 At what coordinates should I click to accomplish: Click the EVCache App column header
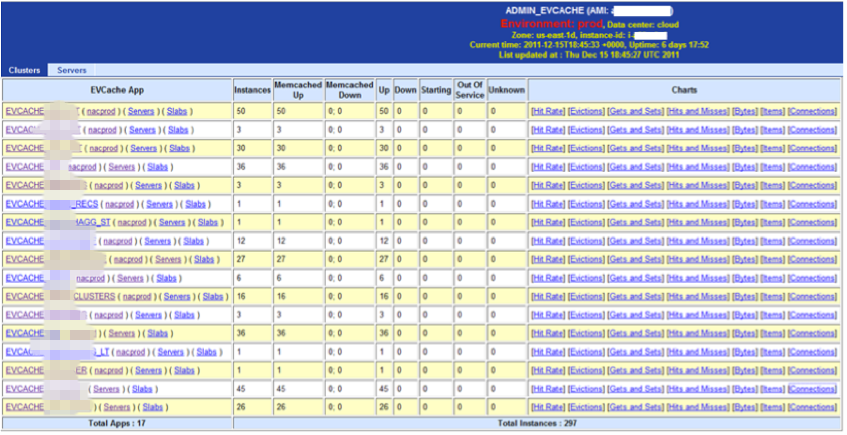pyautogui.click(x=117, y=90)
